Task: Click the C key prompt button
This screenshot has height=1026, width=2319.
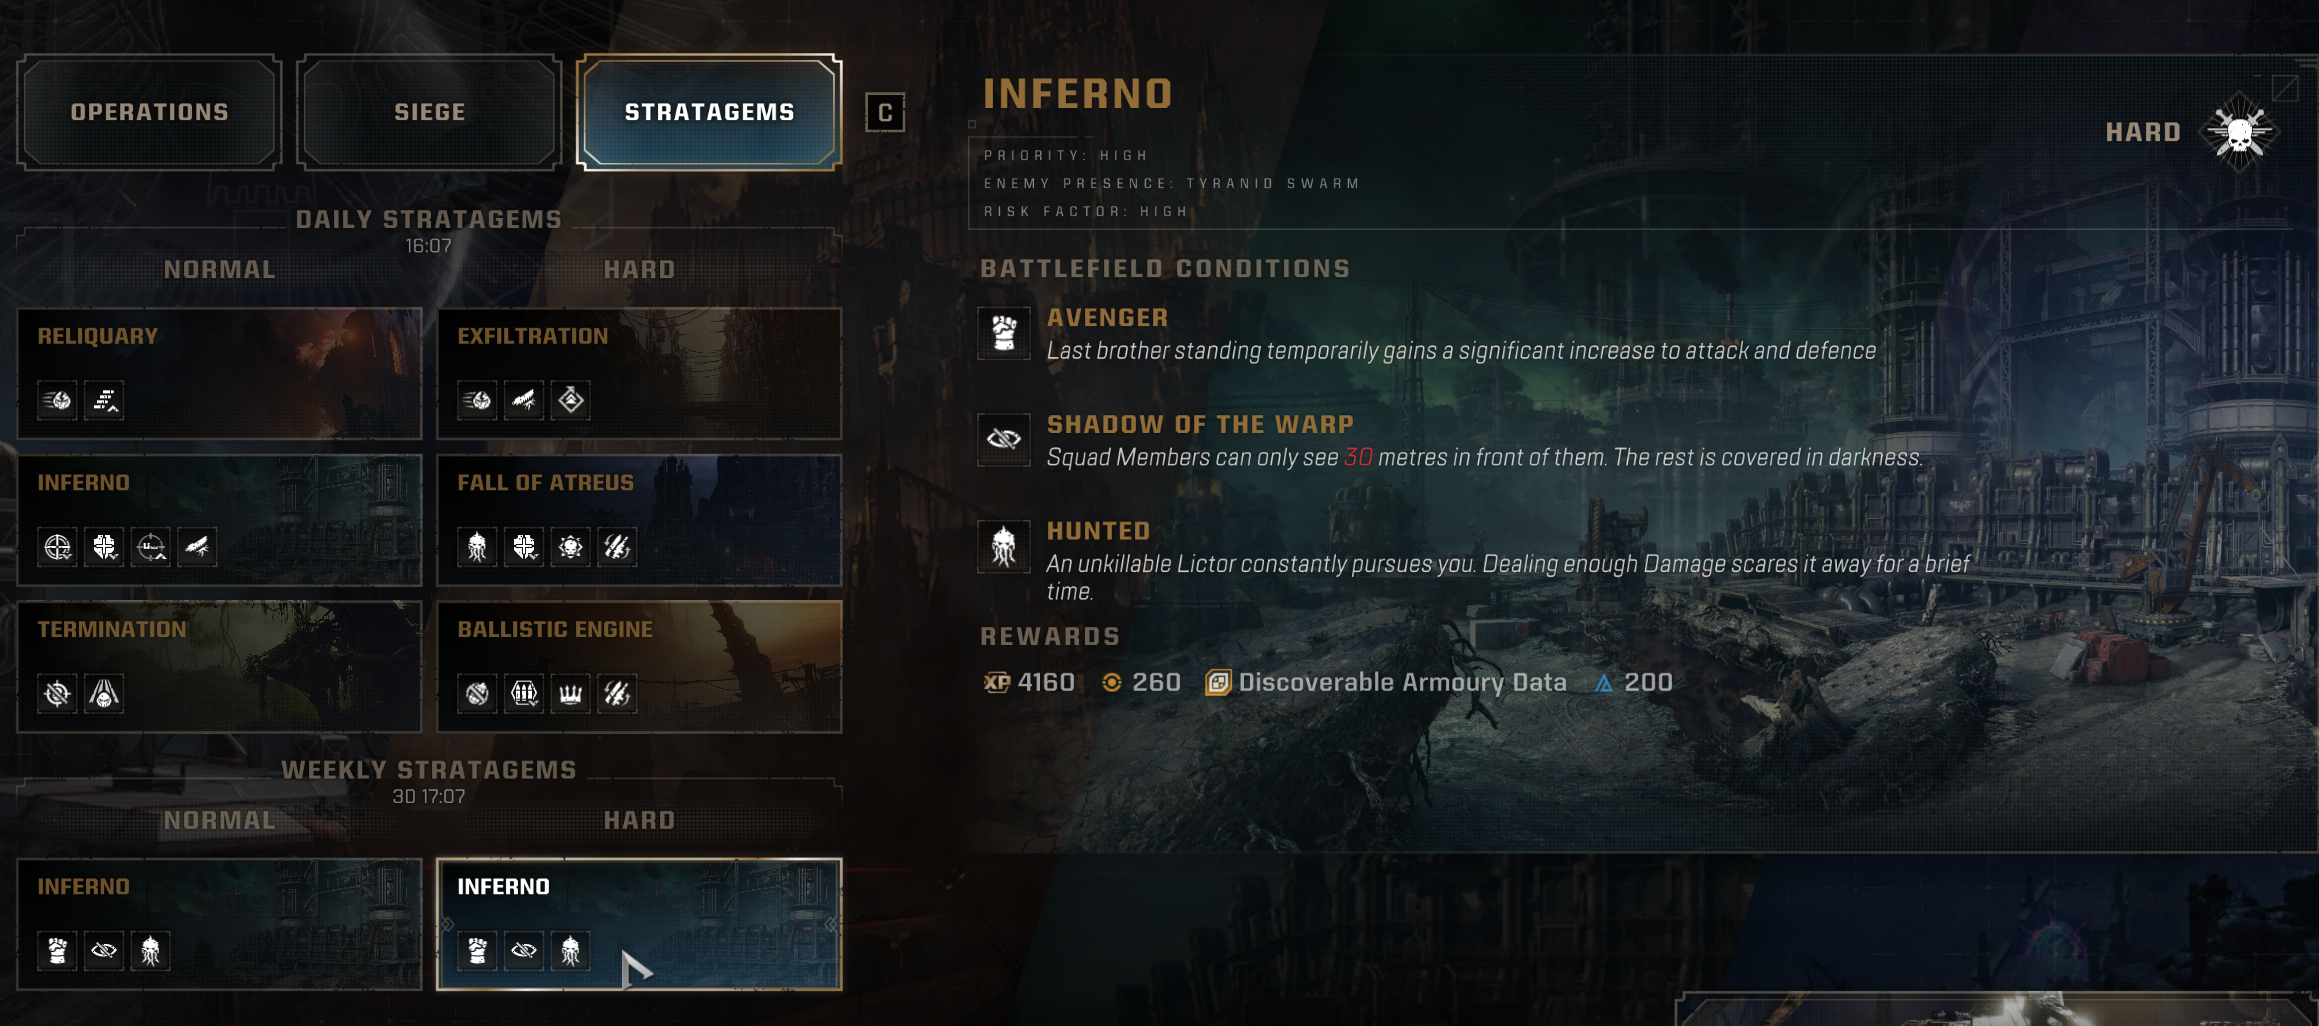Action: coord(885,112)
